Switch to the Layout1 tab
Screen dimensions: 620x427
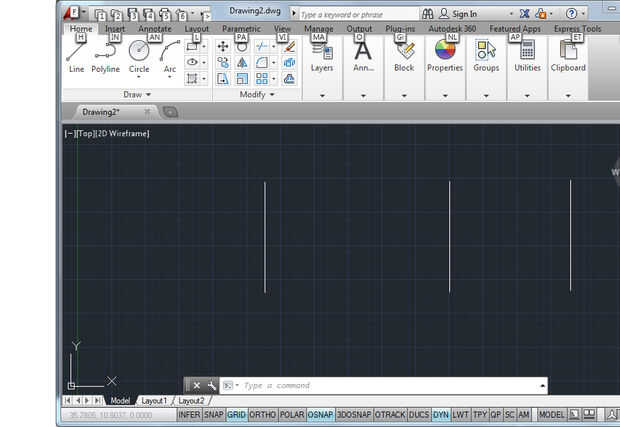[154, 401]
